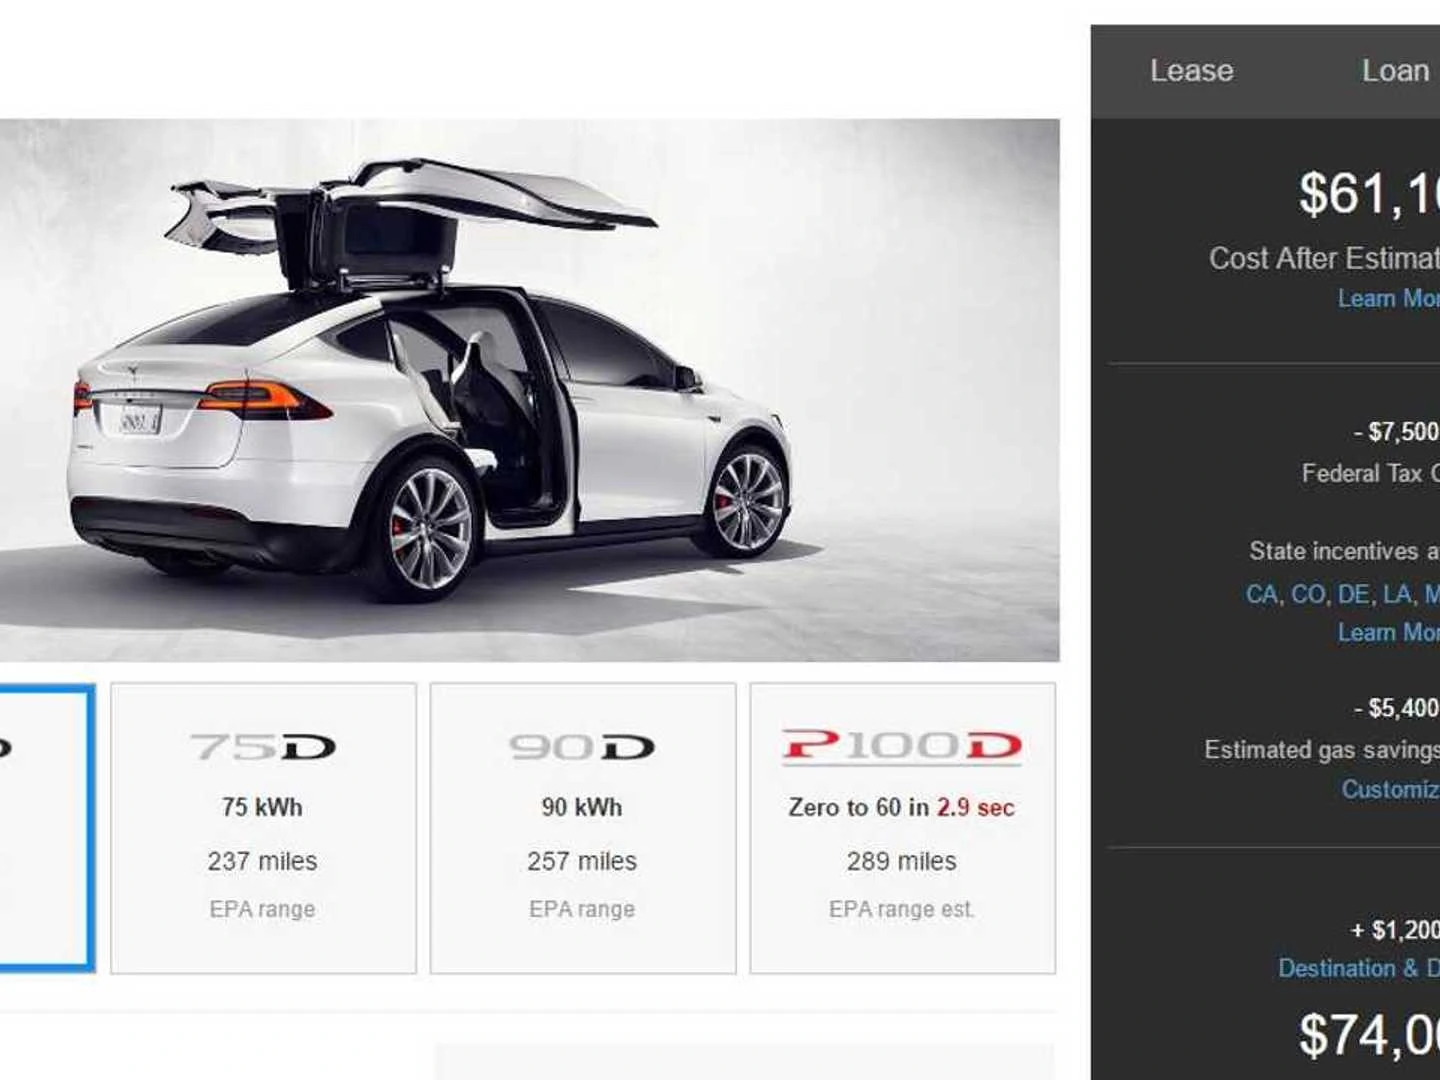Switch to the Loan tab
The height and width of the screenshot is (1080, 1440).
[1396, 71]
